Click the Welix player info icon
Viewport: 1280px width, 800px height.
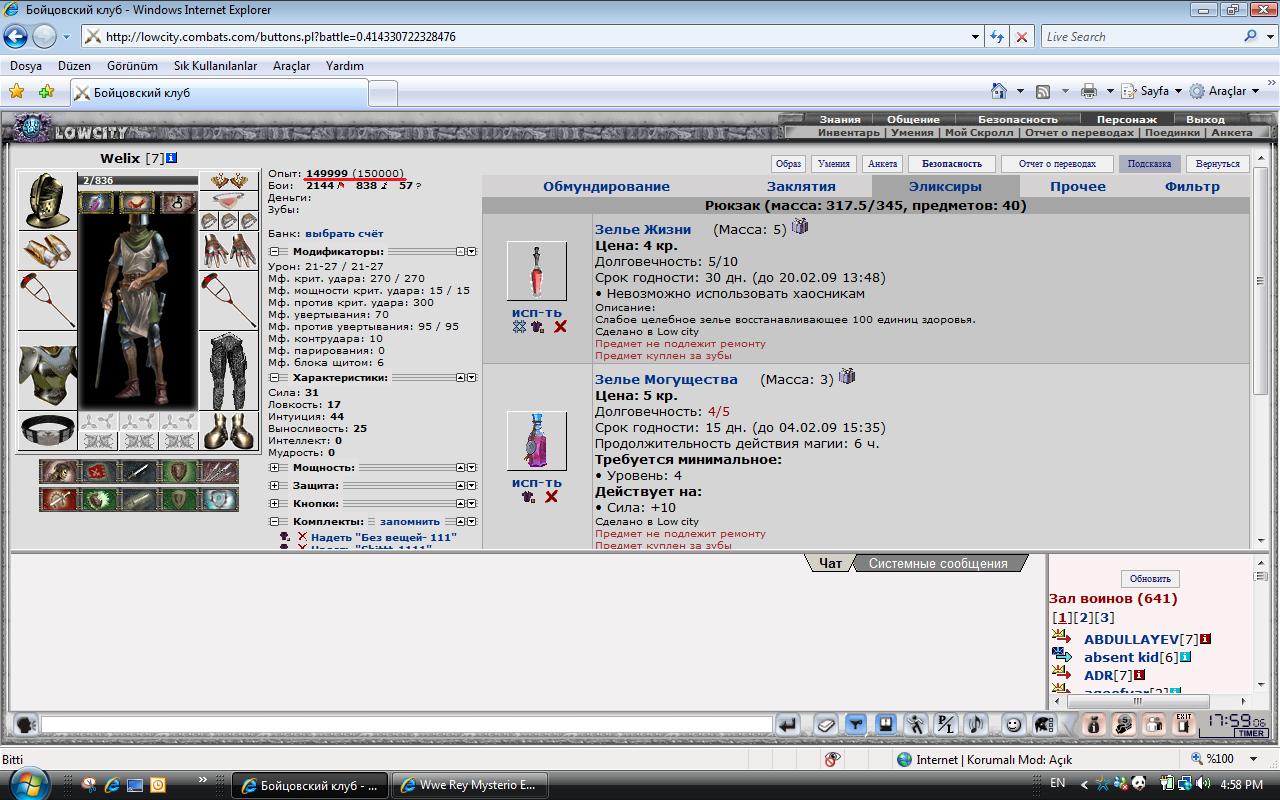(172, 158)
